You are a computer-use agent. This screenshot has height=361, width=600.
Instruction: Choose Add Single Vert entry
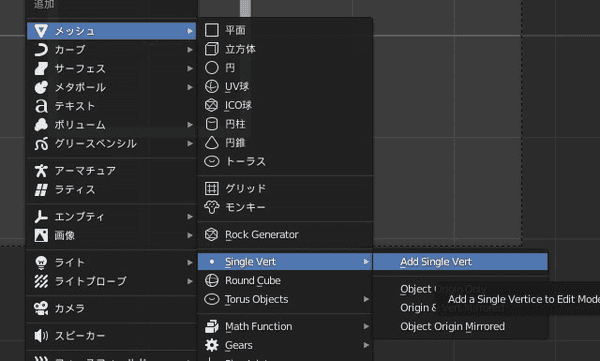click(460, 262)
